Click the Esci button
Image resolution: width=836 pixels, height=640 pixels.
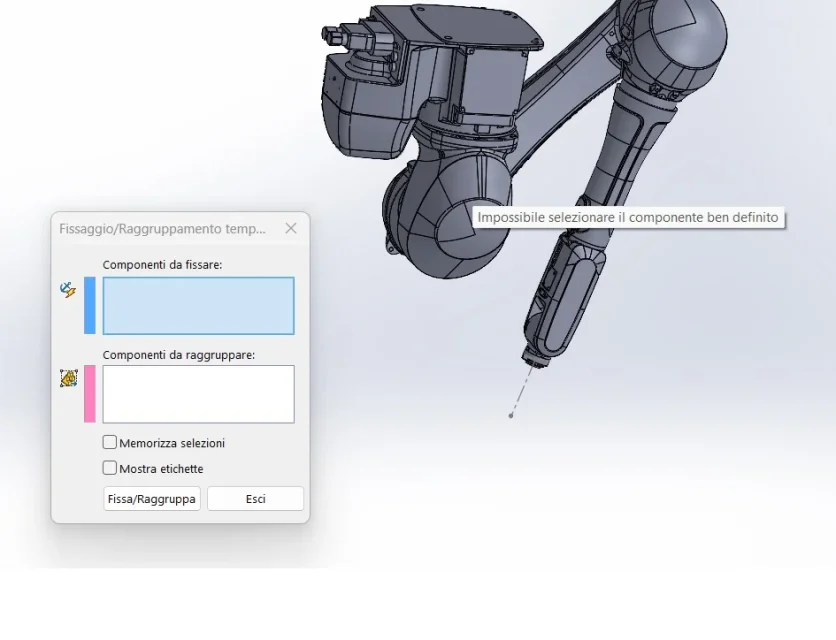[255, 498]
